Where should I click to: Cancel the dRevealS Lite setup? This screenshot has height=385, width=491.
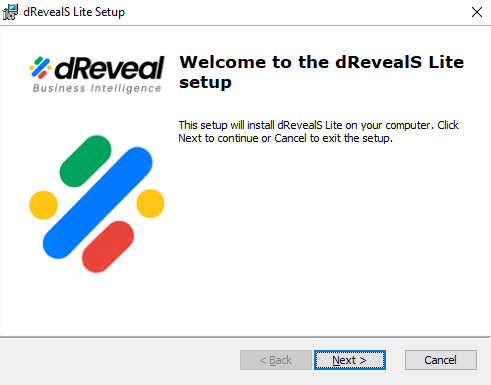pyautogui.click(x=441, y=360)
